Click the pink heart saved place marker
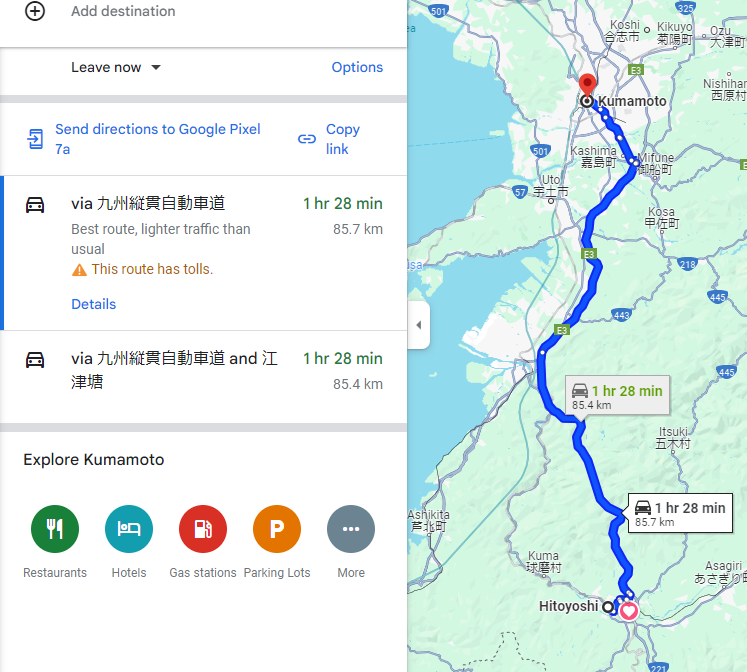This screenshot has width=747, height=672. click(628, 611)
